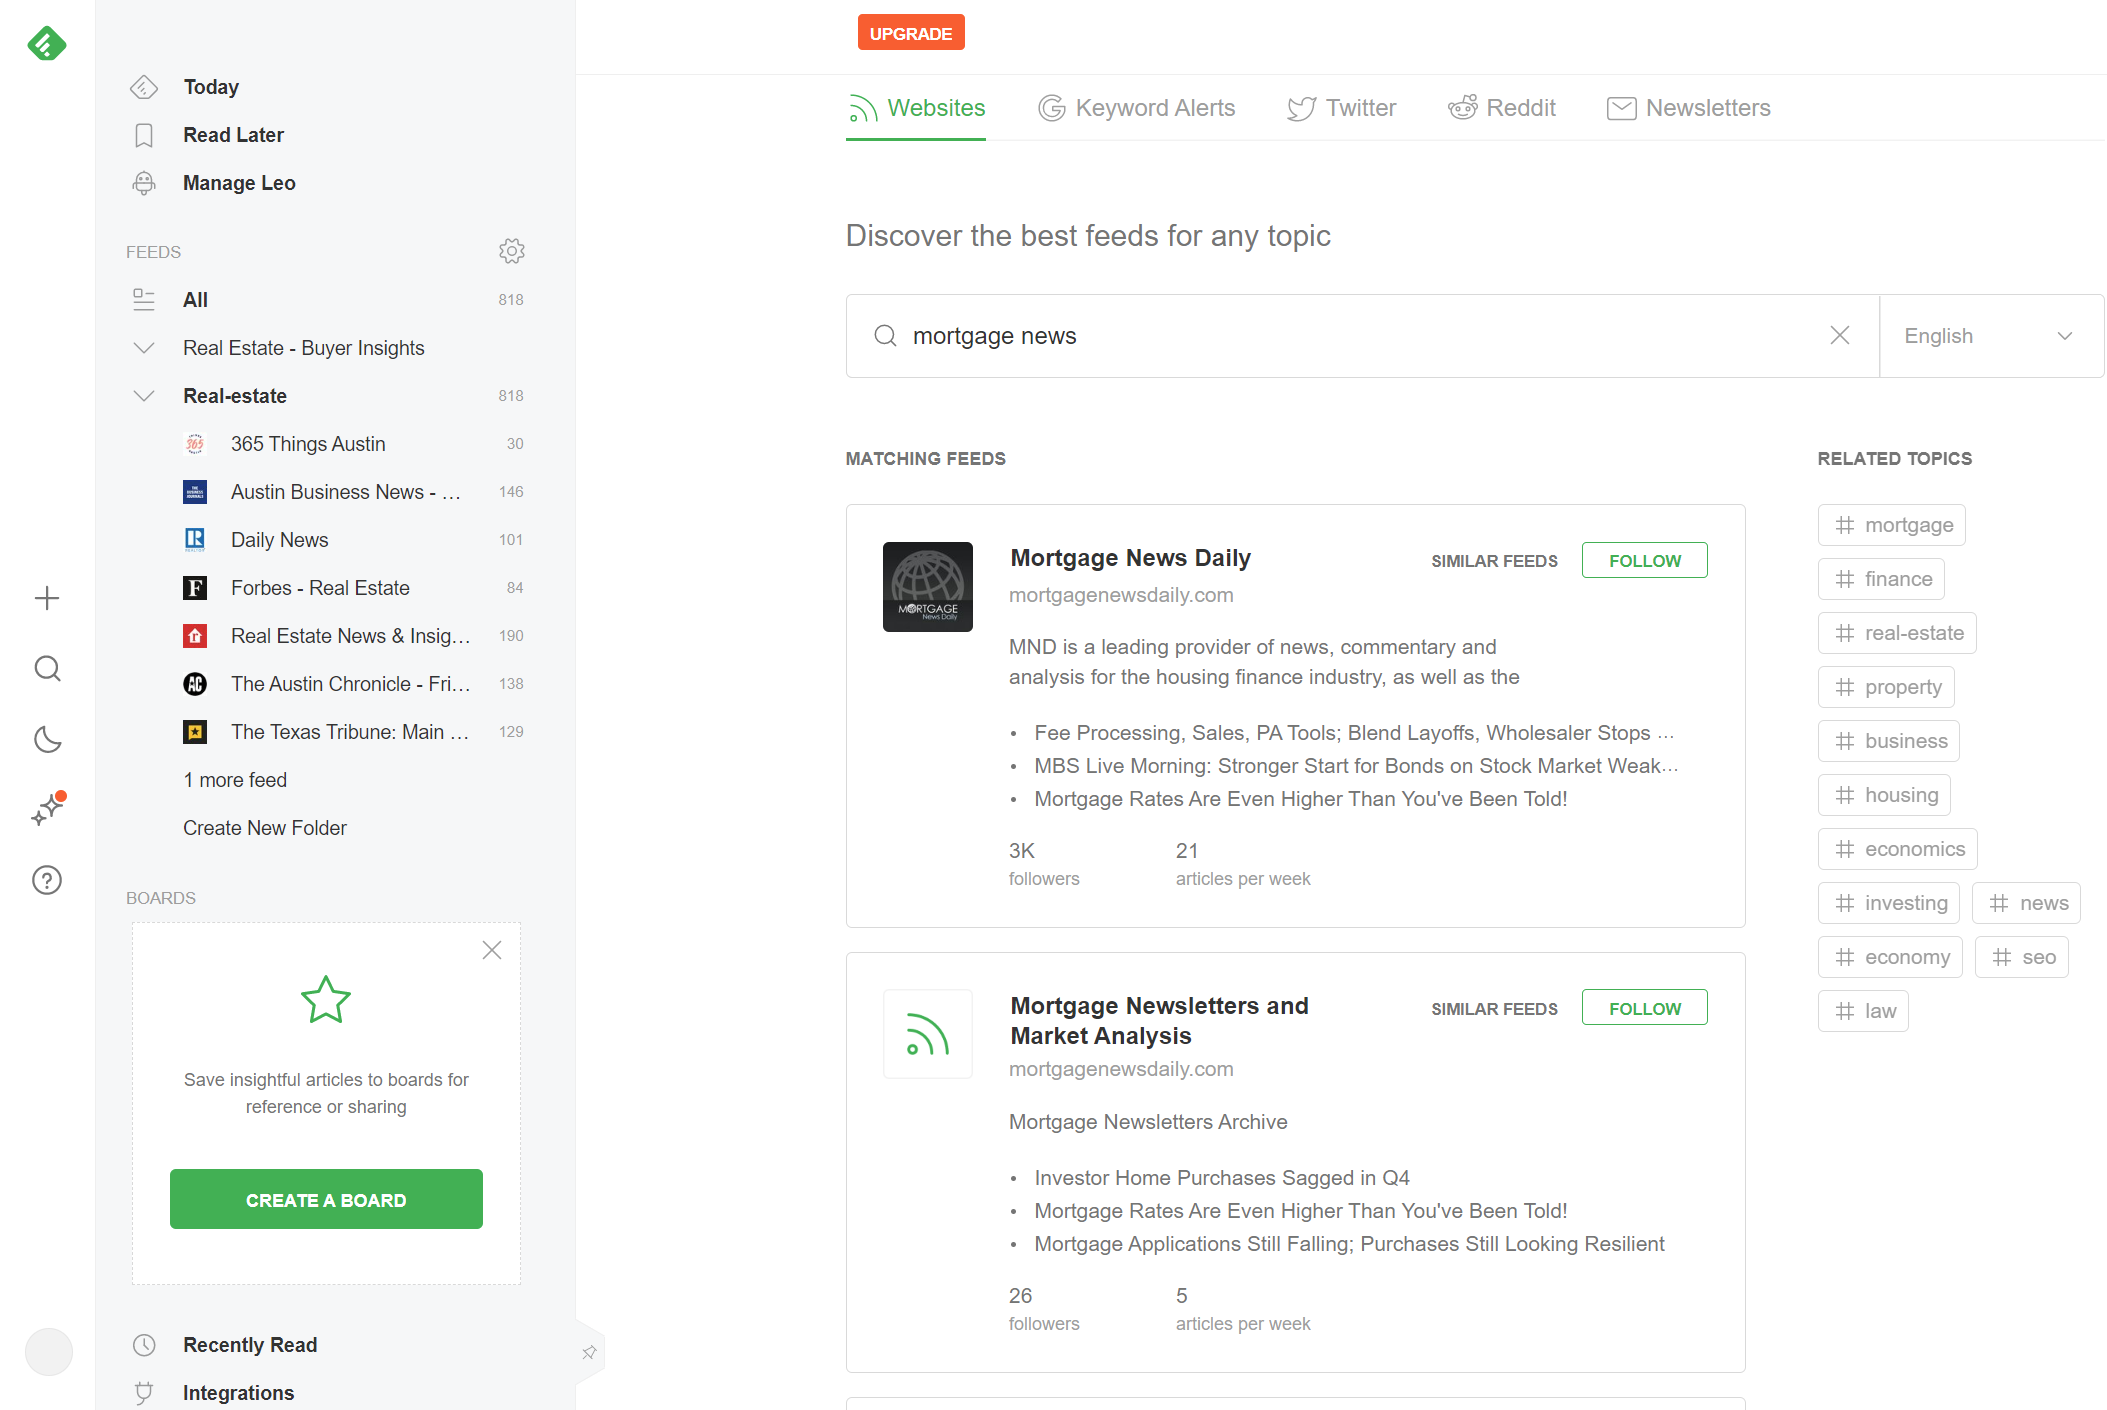Follow Mortgage News Daily feed
The height and width of the screenshot is (1410, 2107).
tap(1644, 560)
